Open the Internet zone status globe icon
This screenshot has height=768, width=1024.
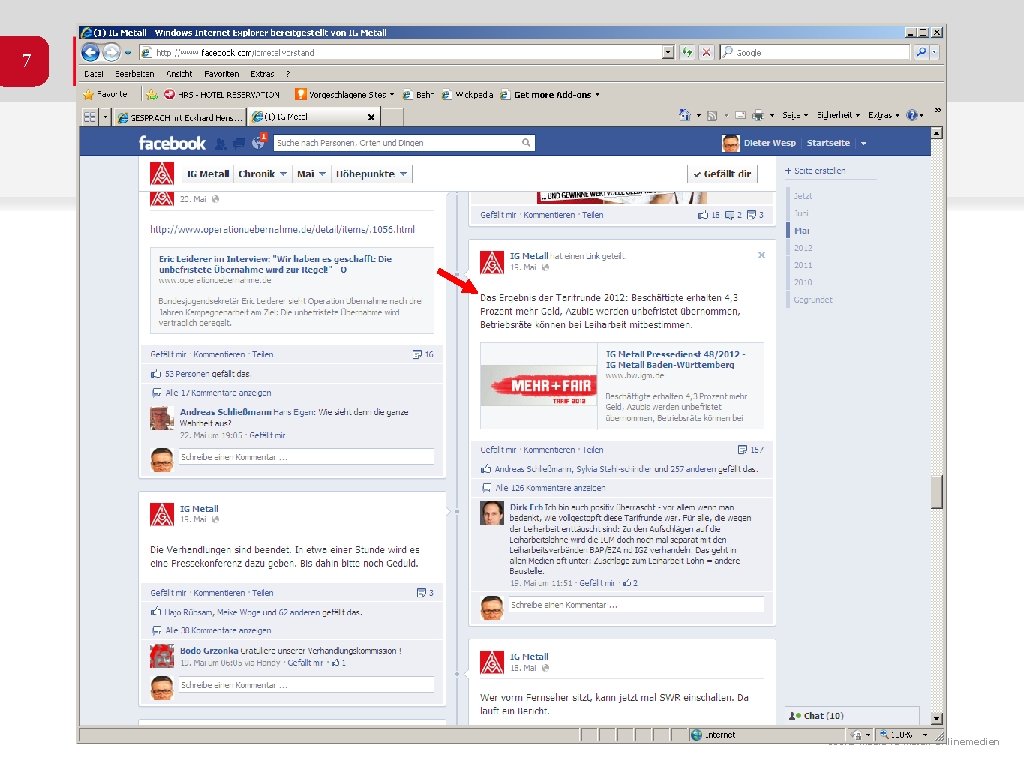coord(696,735)
